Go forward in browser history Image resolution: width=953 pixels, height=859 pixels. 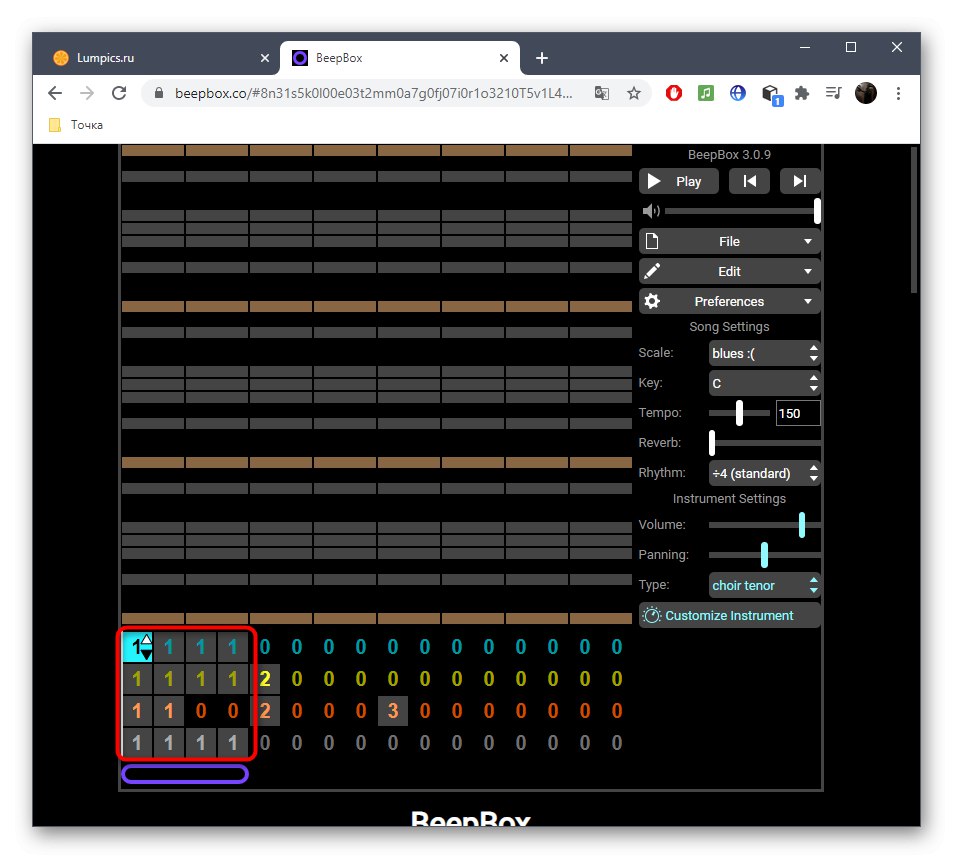[87, 93]
